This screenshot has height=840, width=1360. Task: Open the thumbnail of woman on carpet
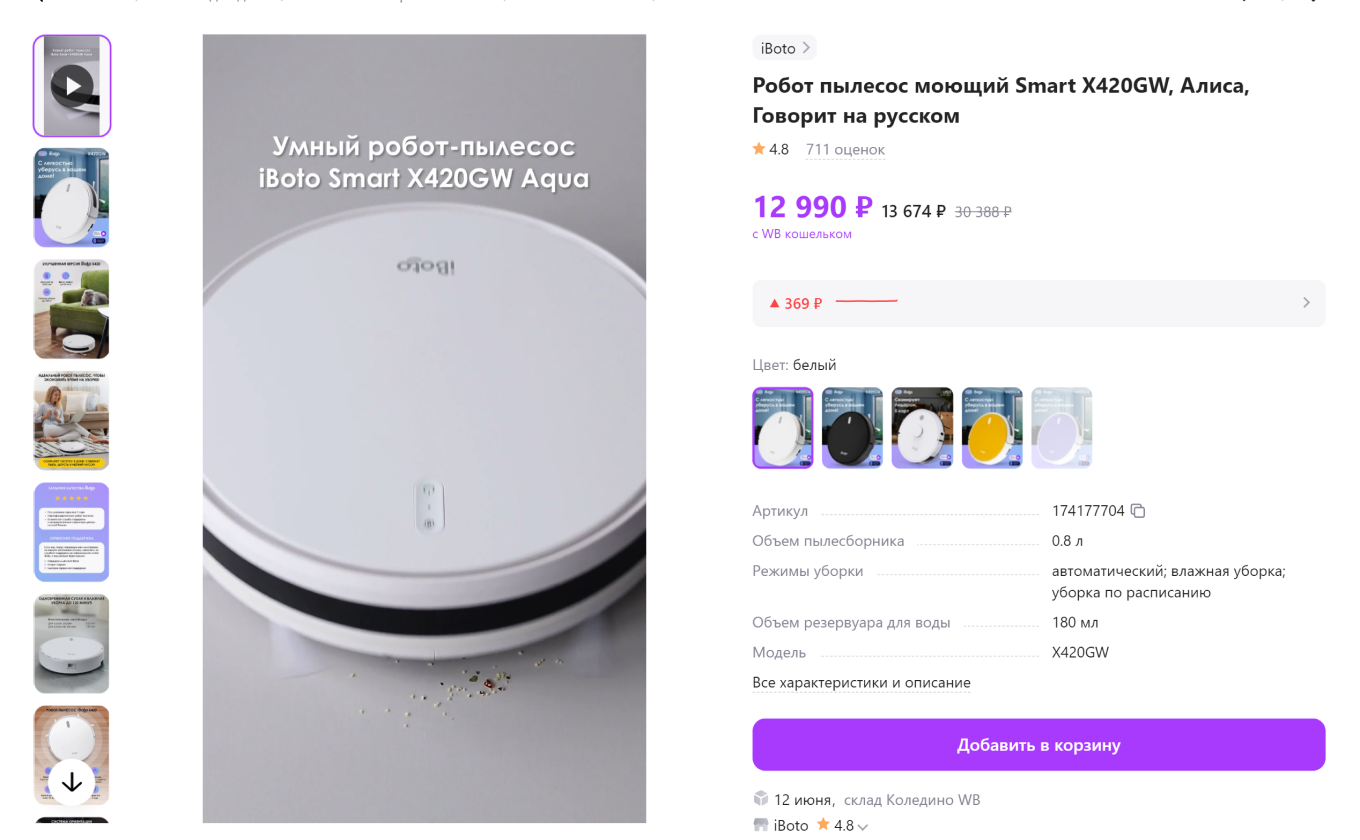[x=72, y=420]
